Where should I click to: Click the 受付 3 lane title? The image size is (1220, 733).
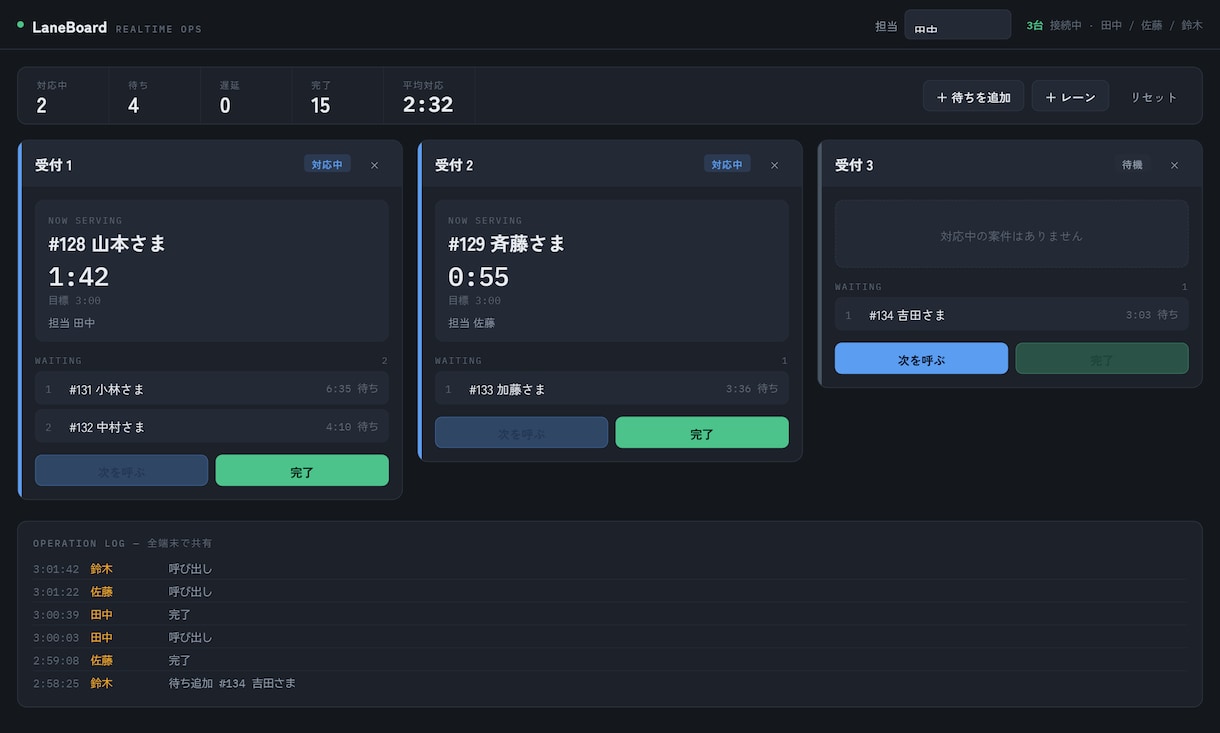coord(854,165)
